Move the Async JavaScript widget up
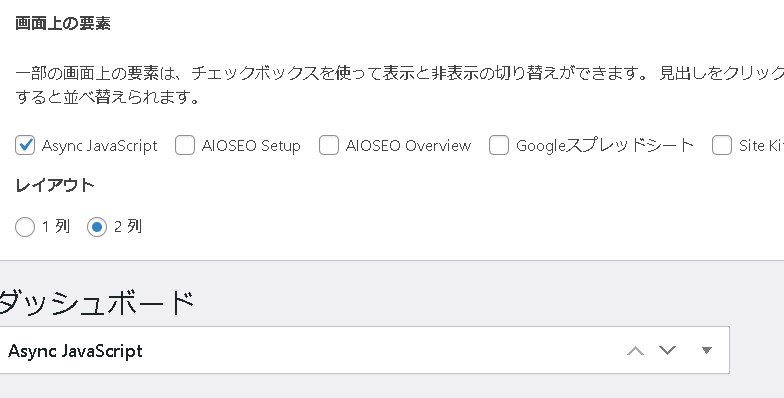 coord(636,350)
